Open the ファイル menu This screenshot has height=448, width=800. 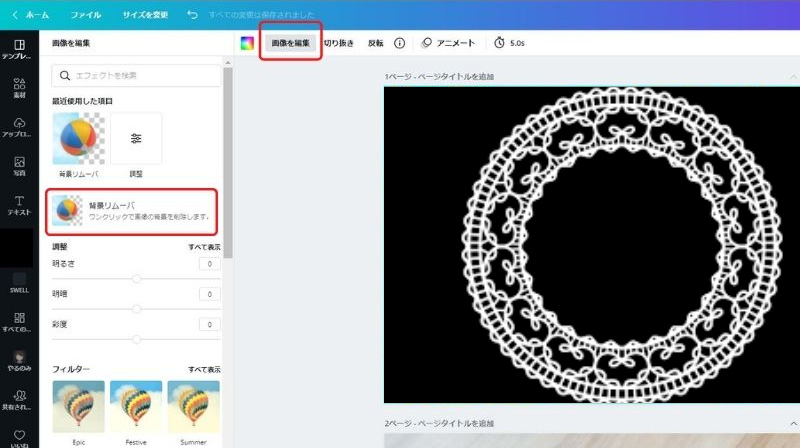click(86, 15)
